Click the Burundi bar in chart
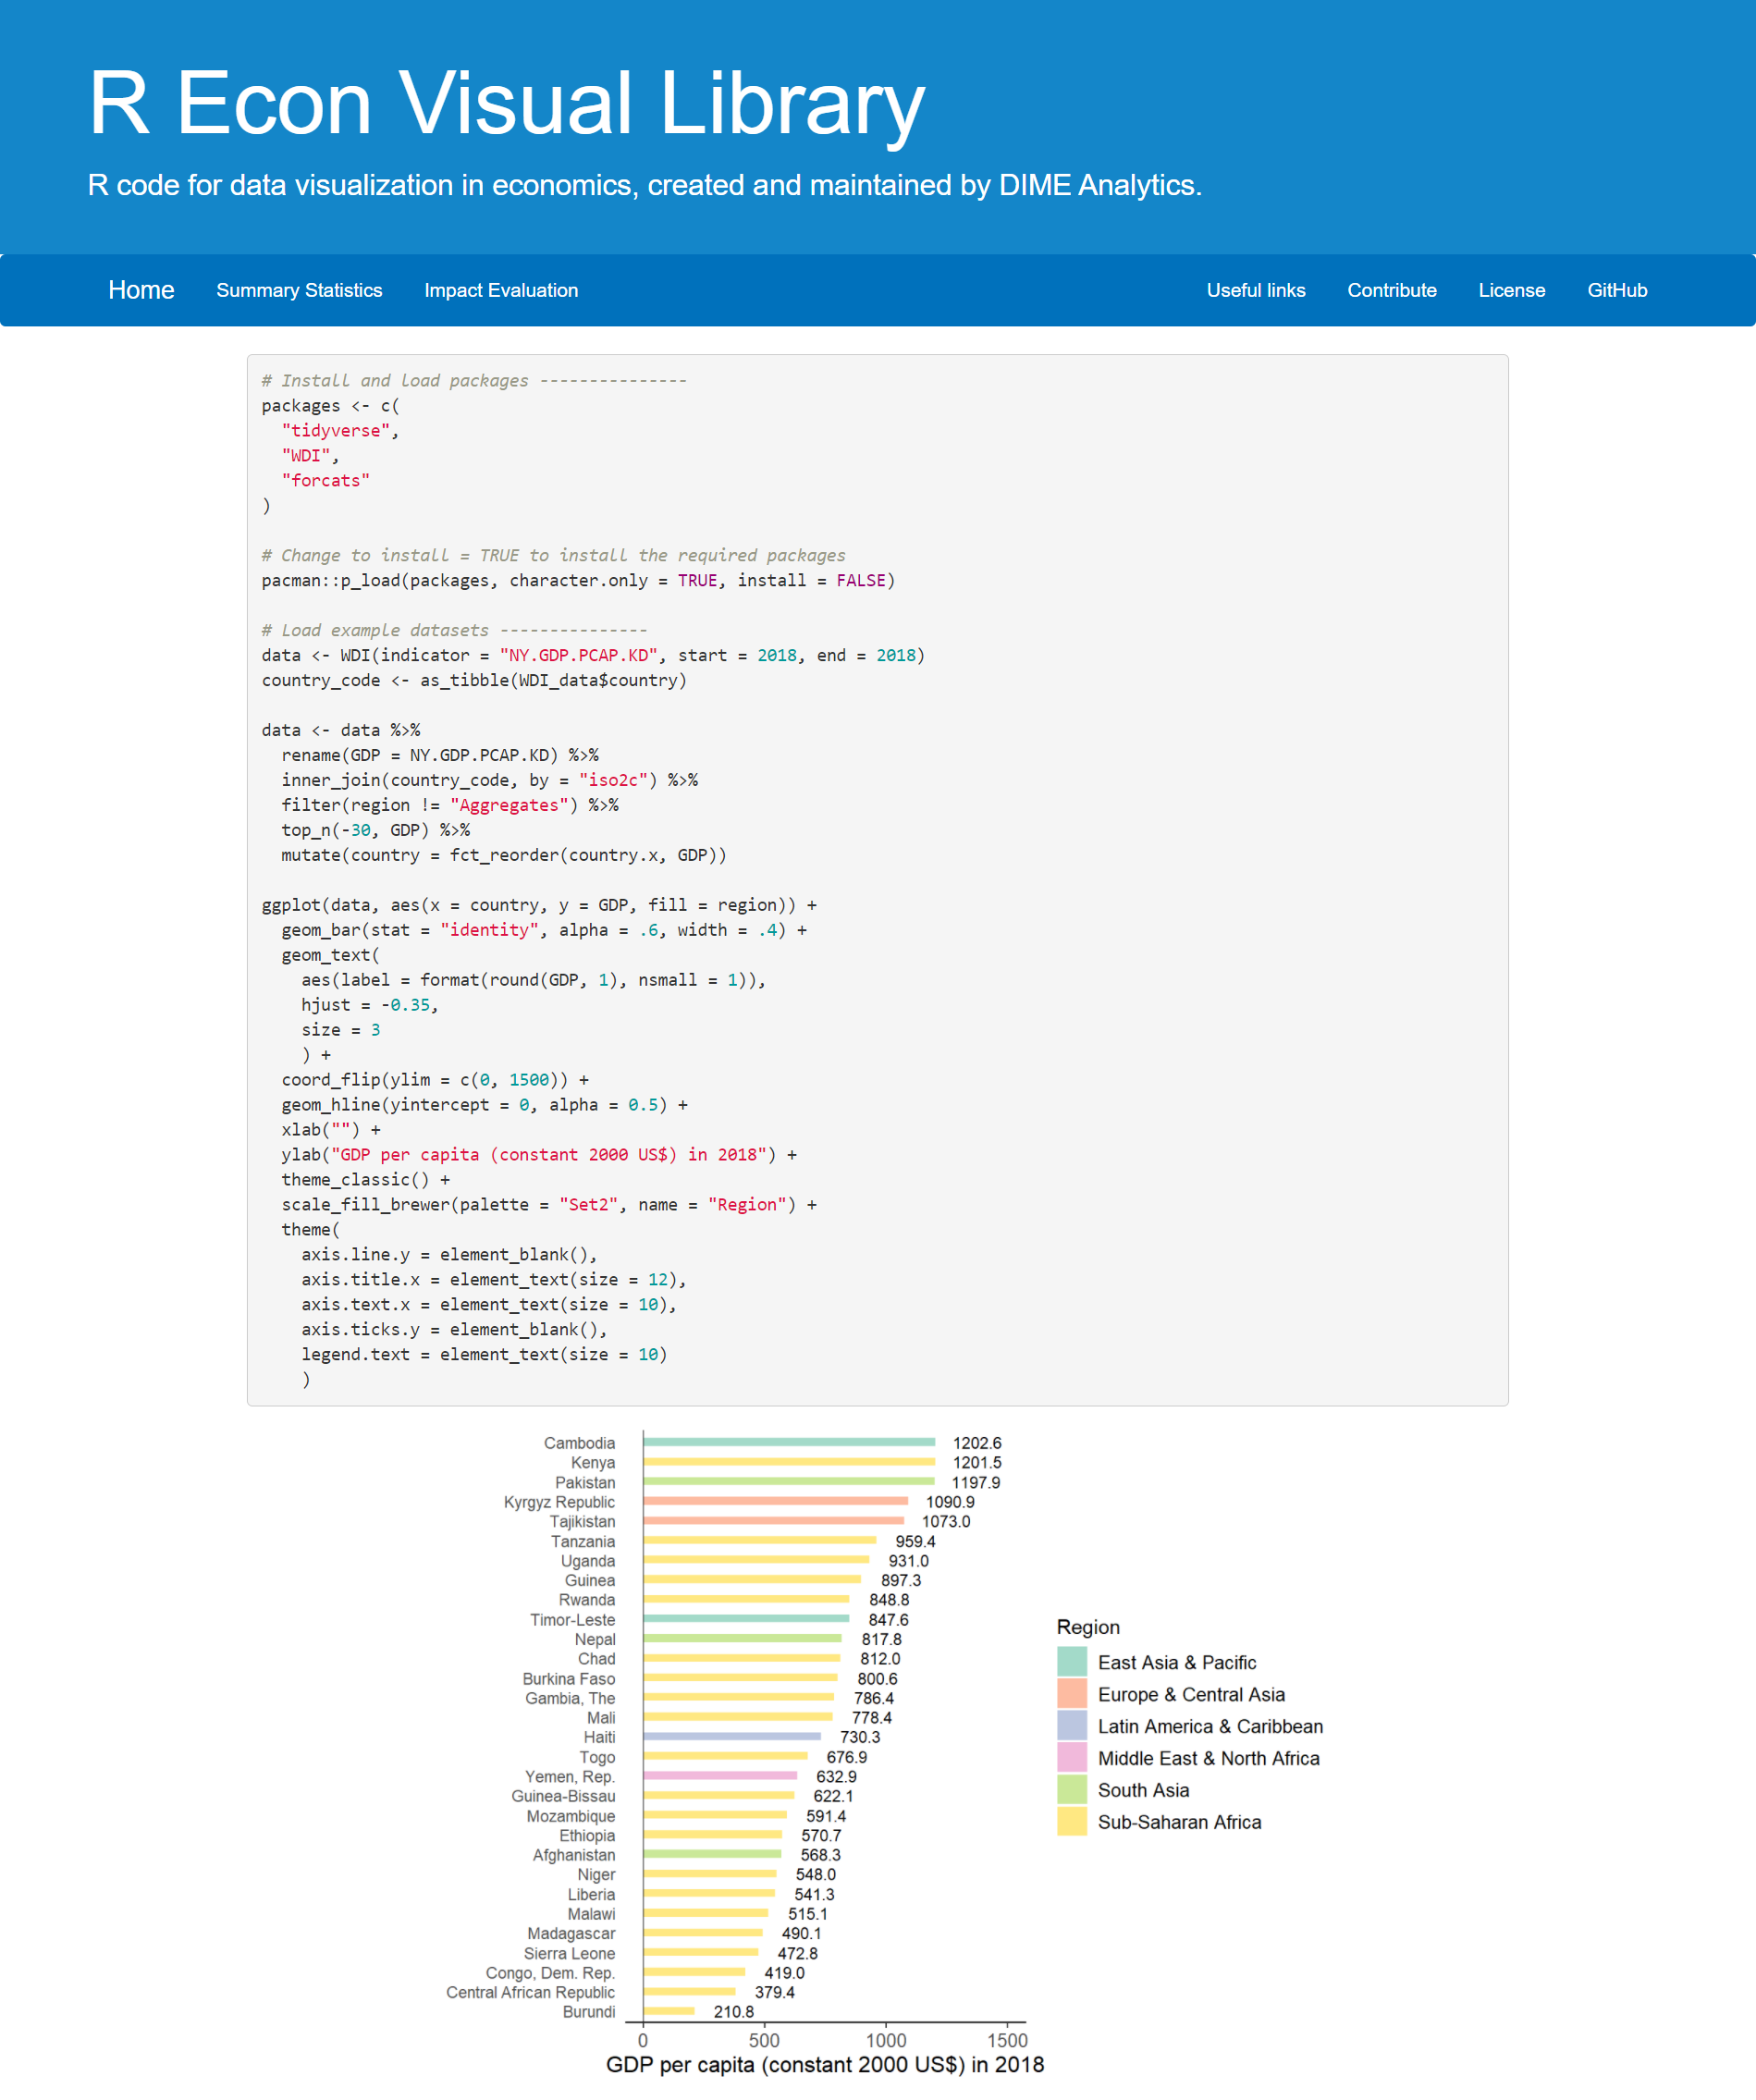 [668, 2011]
